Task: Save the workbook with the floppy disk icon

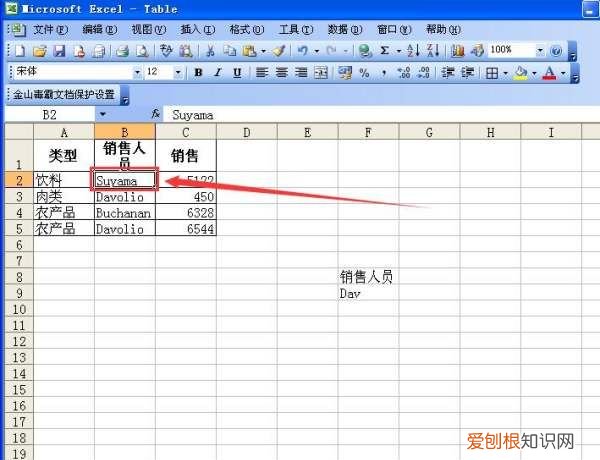Action: pyautogui.click(x=59, y=51)
